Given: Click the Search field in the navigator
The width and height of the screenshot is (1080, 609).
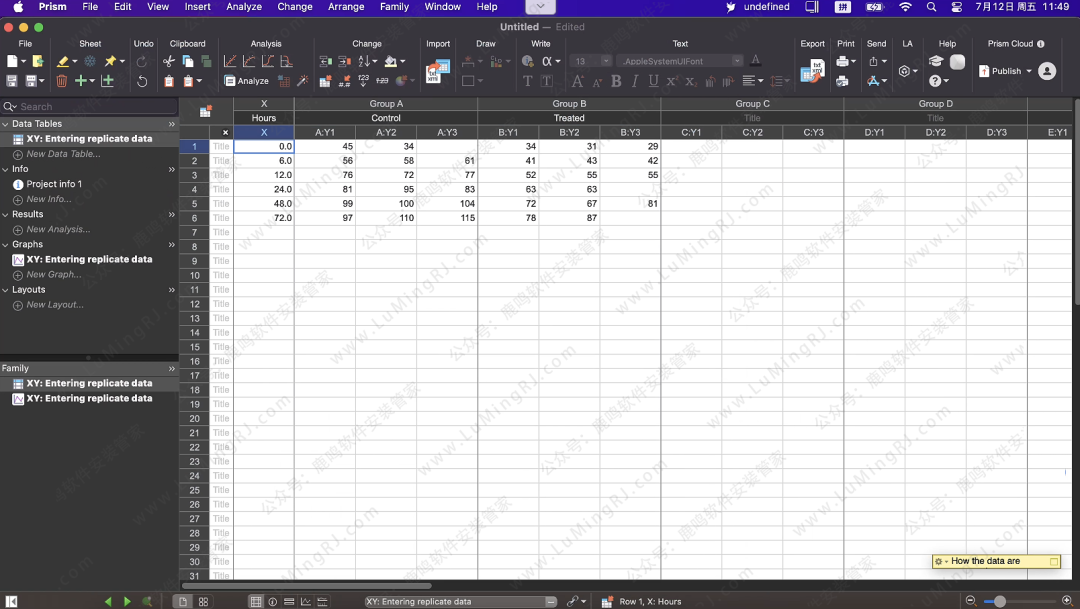Looking at the screenshot, I should [x=90, y=106].
